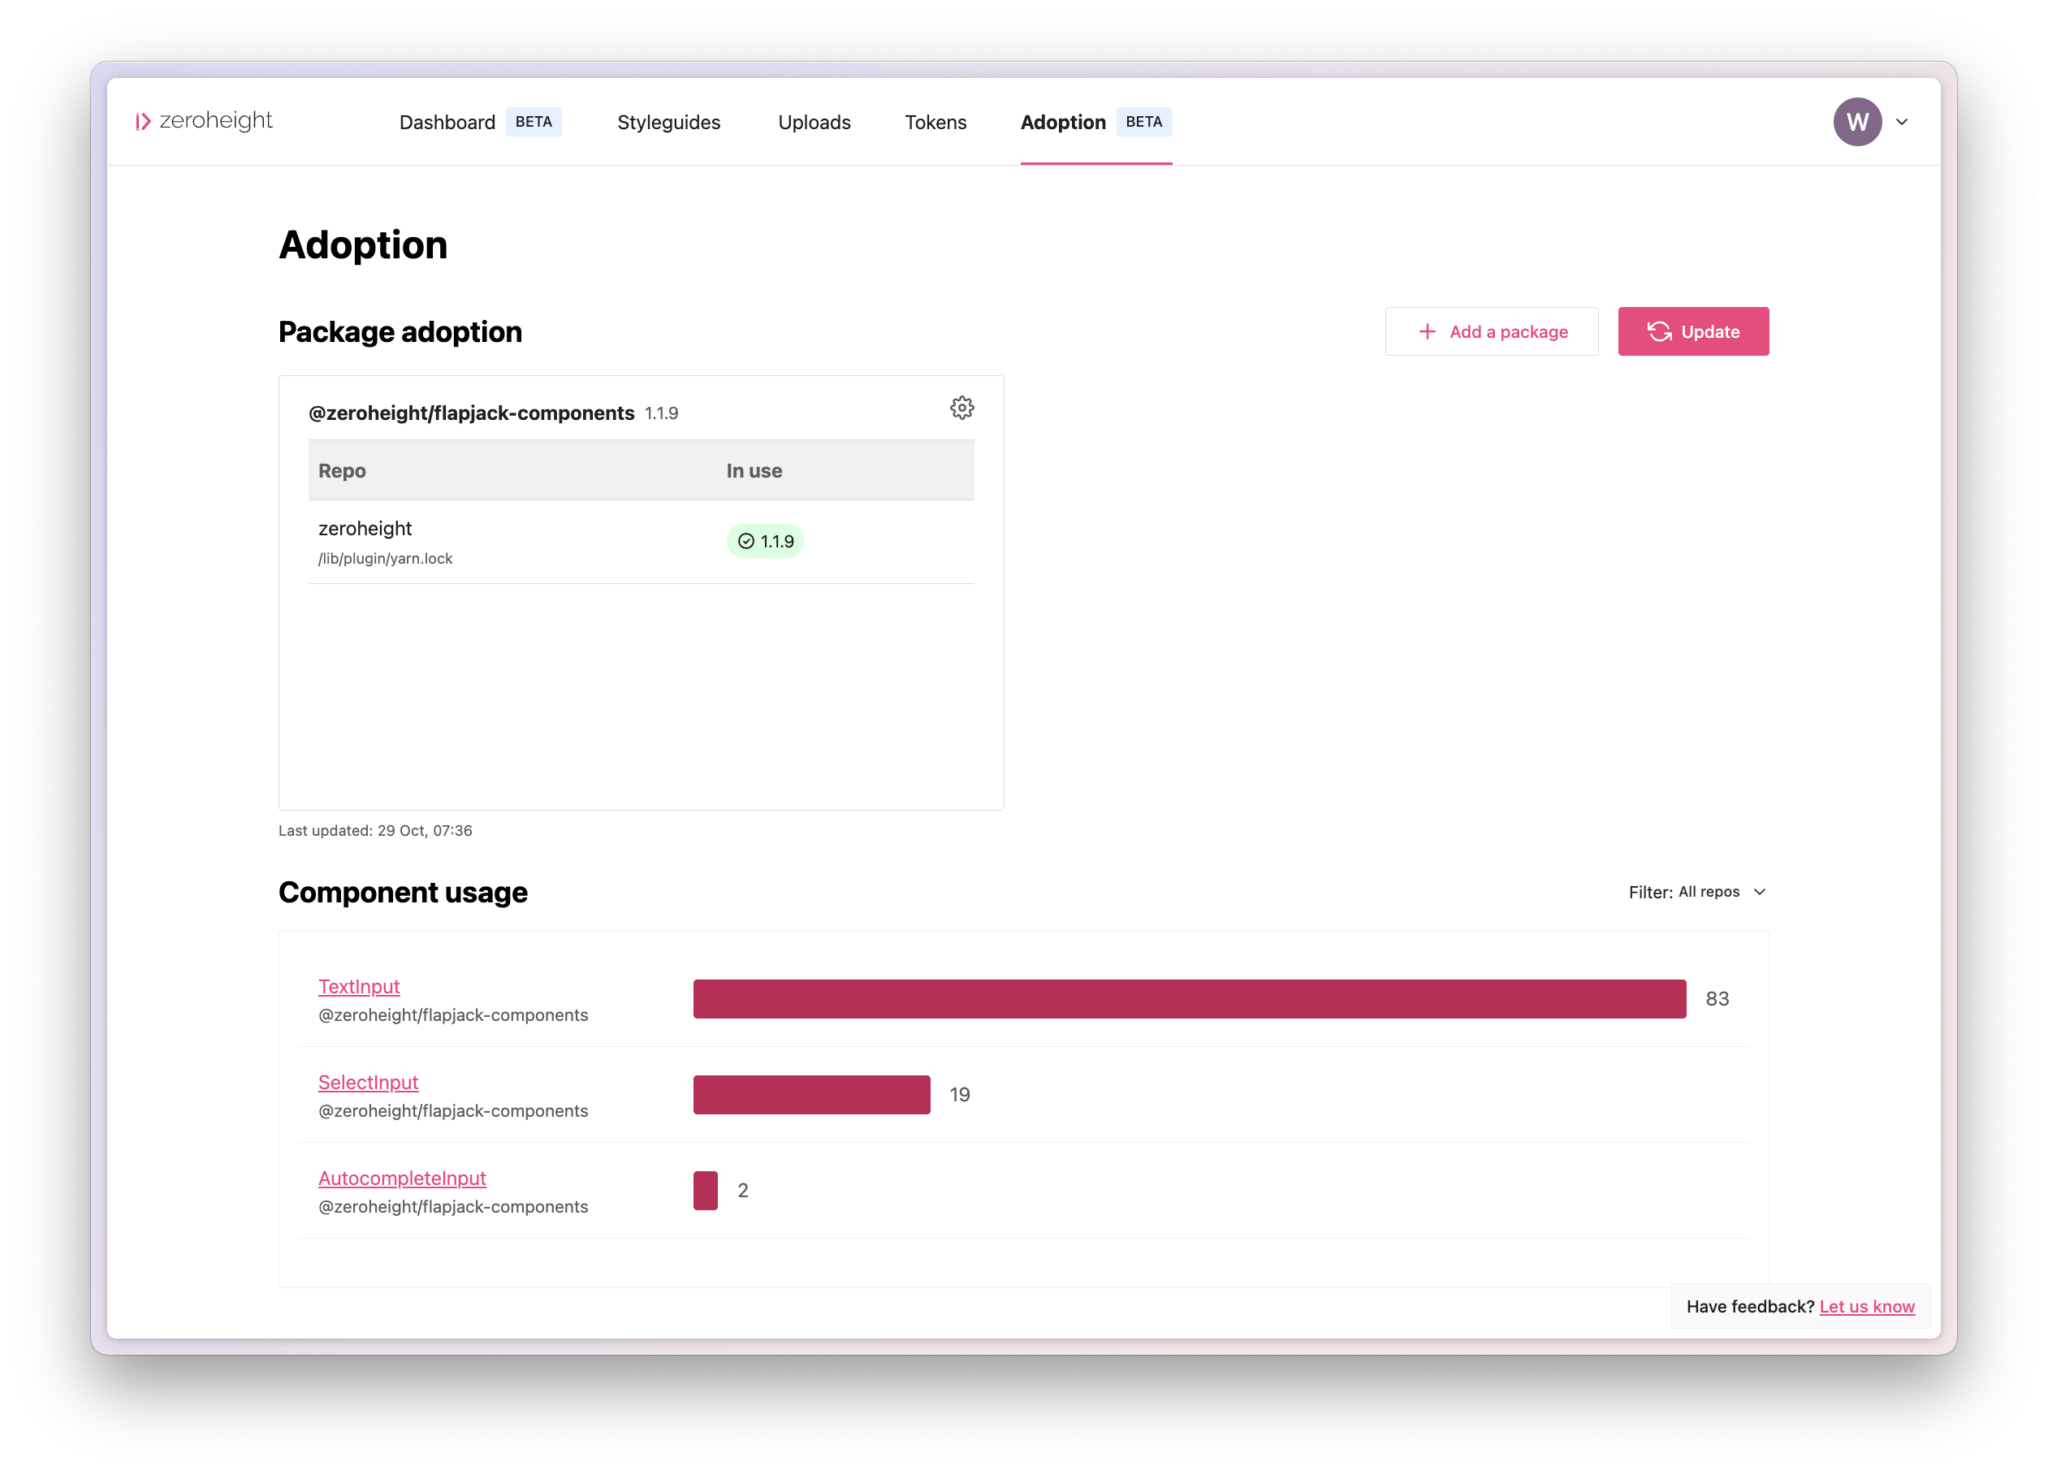Click the BETA badge beside Adoption
The image size is (2048, 1475).
coord(1144,121)
